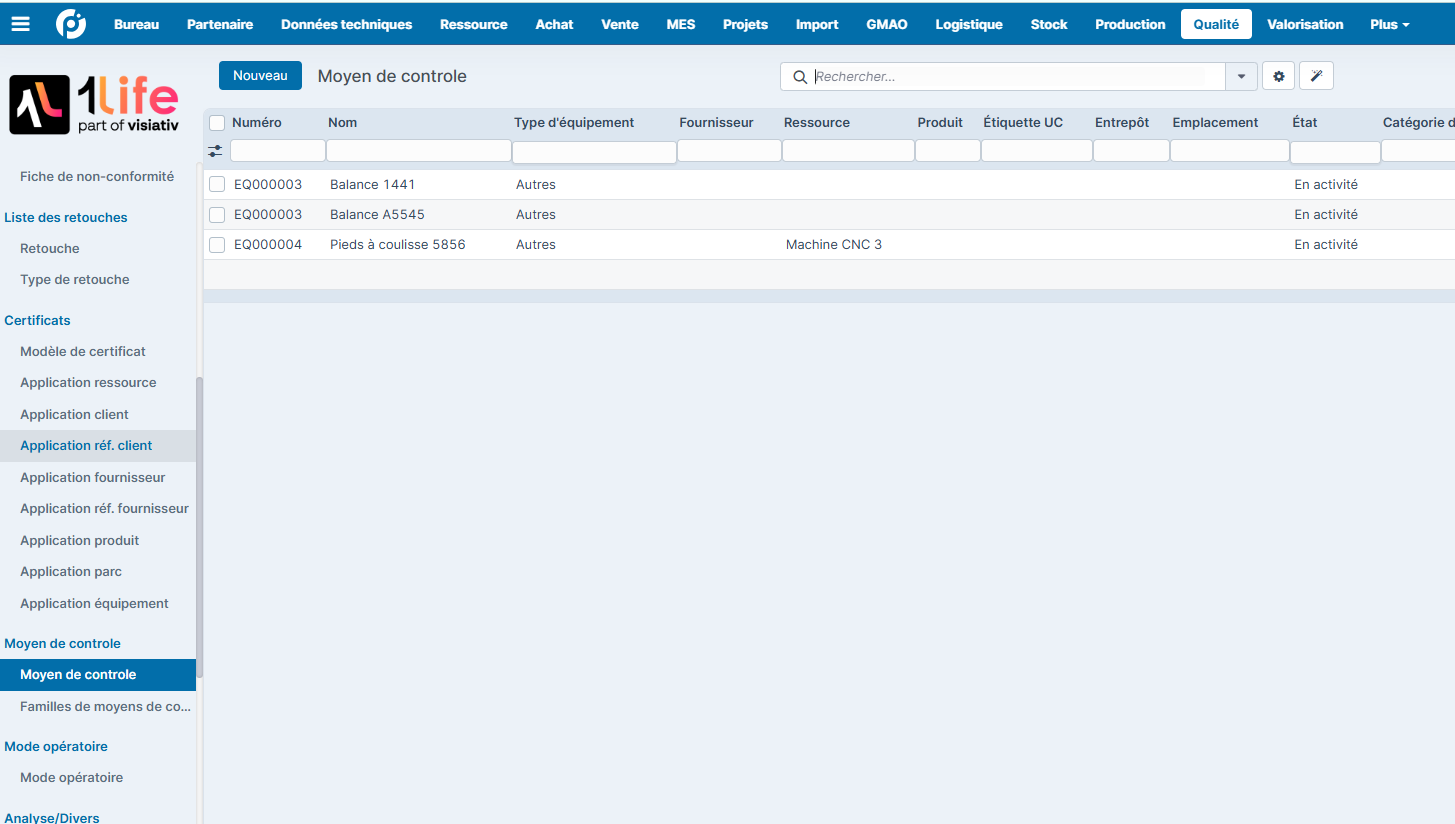The height and width of the screenshot is (824, 1455).
Task: Open Application client in the sidebar
Action: 75,414
